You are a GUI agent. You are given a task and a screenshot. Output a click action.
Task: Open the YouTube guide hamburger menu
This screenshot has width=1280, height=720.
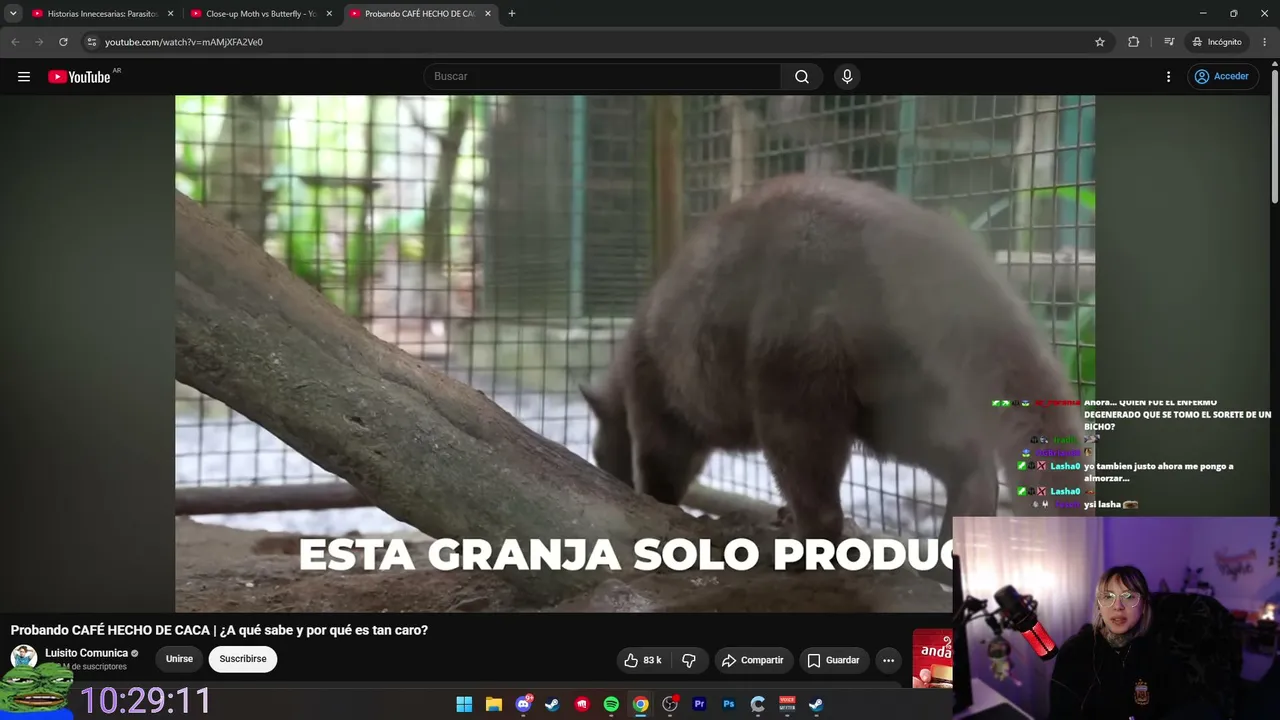pyautogui.click(x=24, y=77)
